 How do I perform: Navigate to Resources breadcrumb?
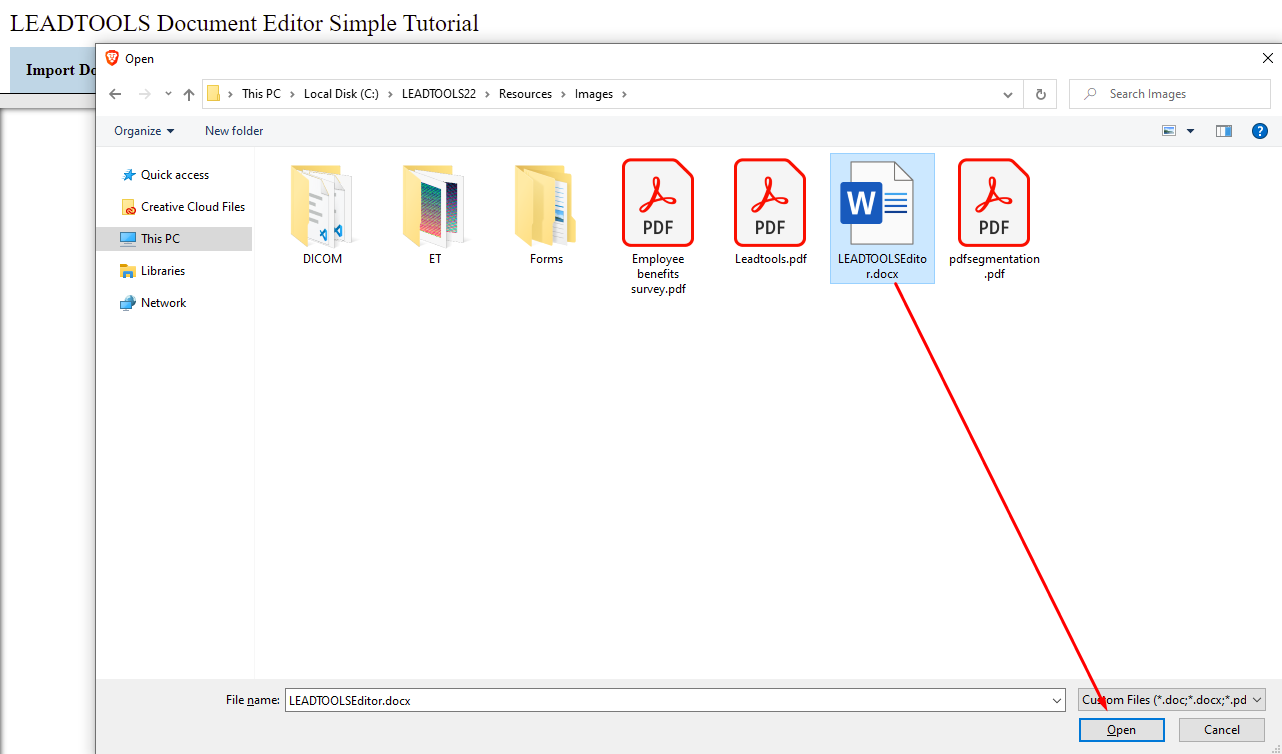525,94
